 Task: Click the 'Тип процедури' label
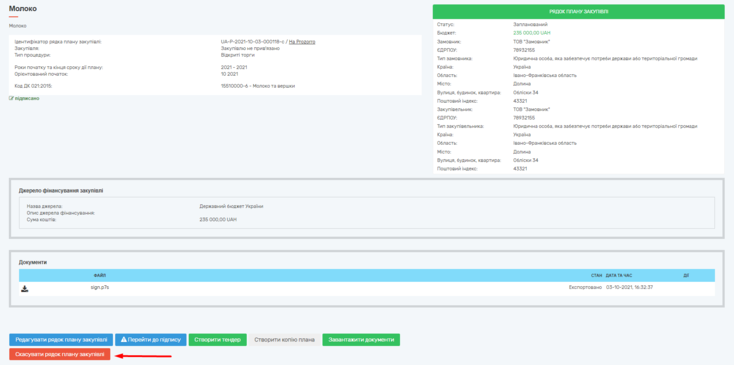coord(32,55)
